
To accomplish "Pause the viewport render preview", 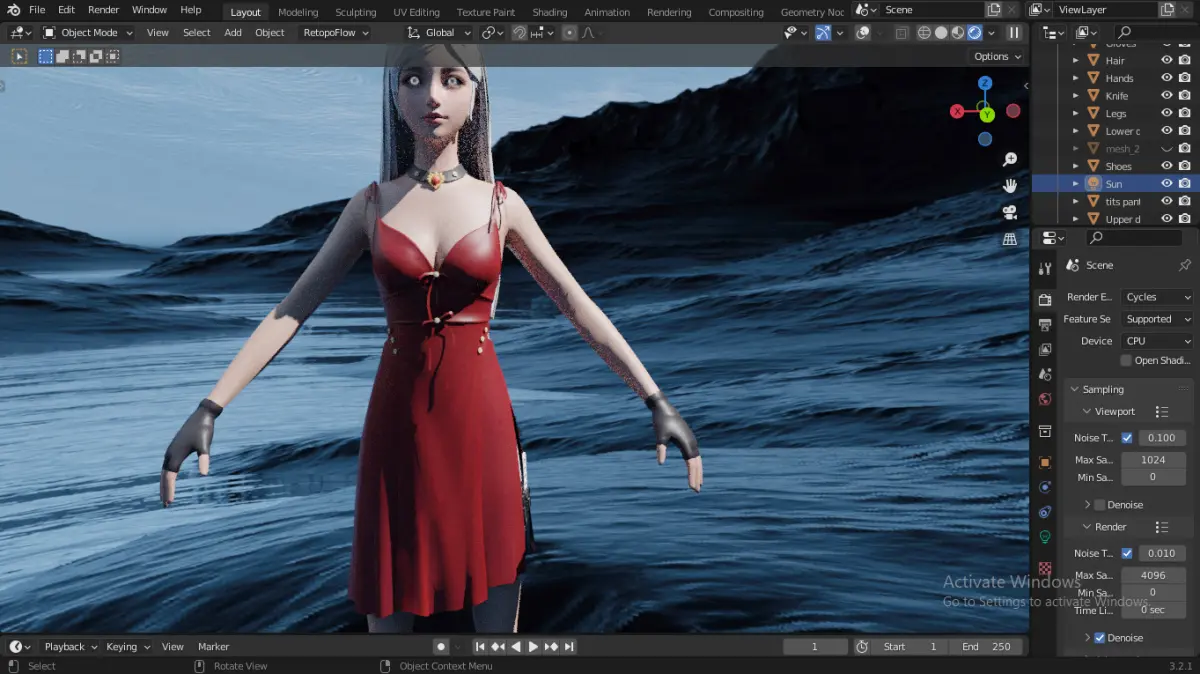I will click(1014, 33).
